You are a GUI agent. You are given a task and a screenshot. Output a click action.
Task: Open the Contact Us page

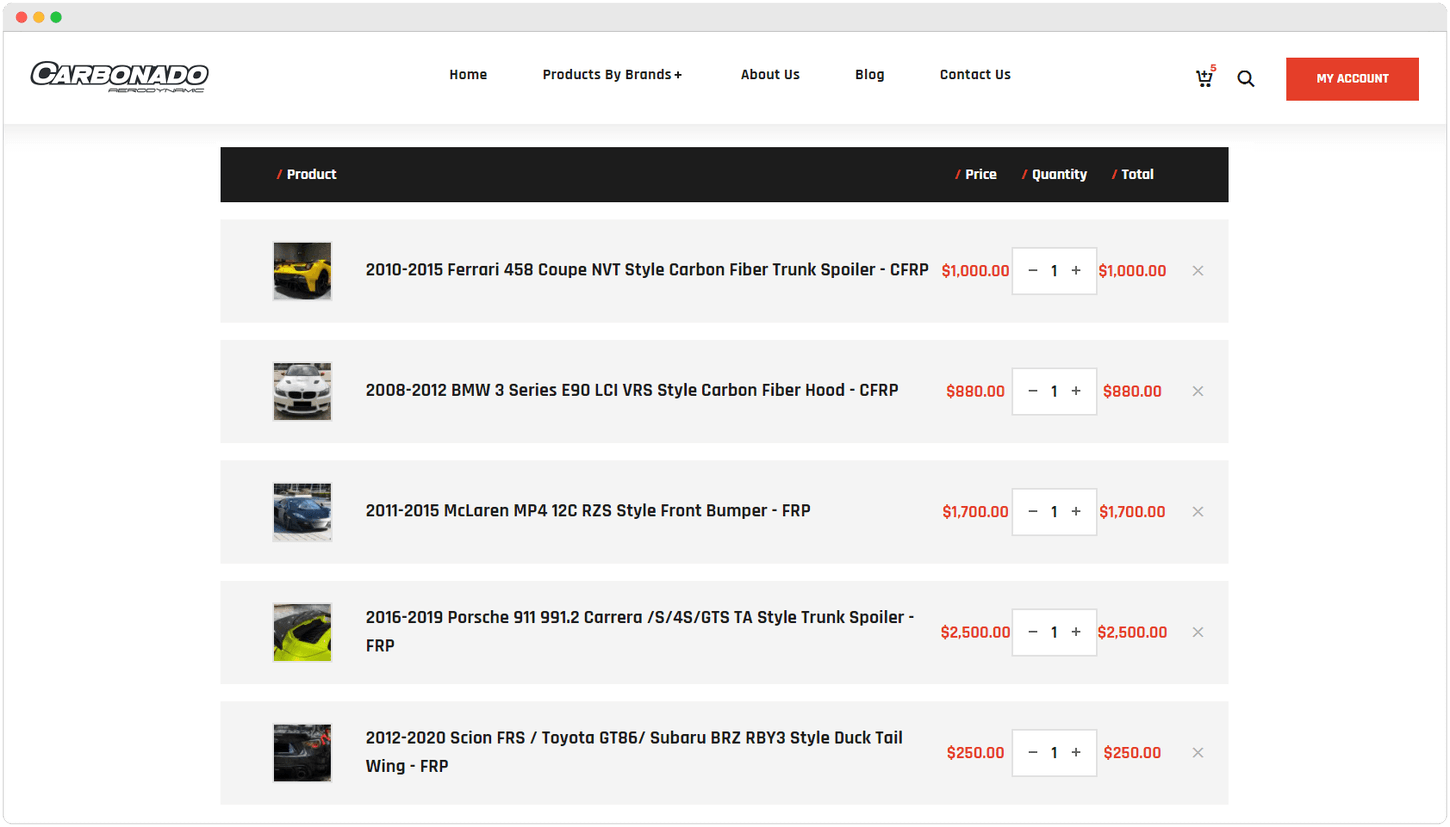coord(975,75)
